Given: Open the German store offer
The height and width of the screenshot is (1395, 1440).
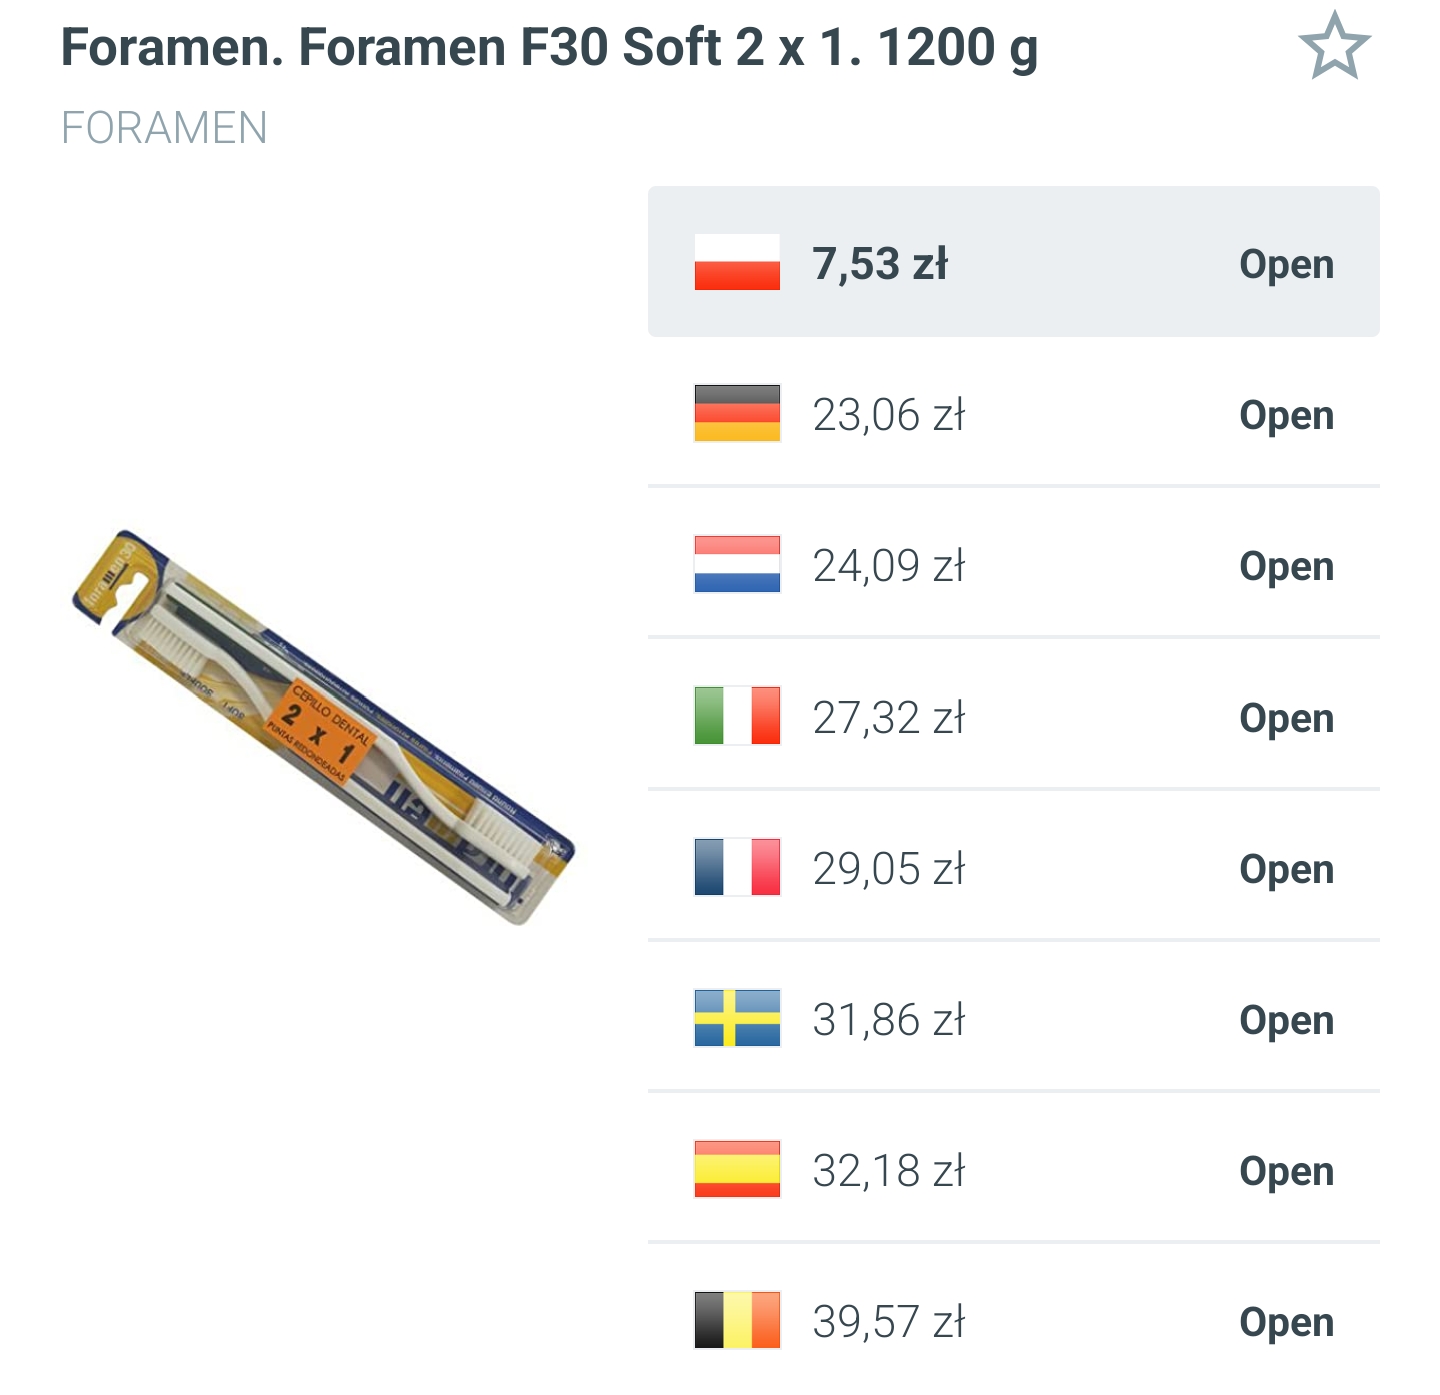Looking at the screenshot, I should pyautogui.click(x=1286, y=416).
